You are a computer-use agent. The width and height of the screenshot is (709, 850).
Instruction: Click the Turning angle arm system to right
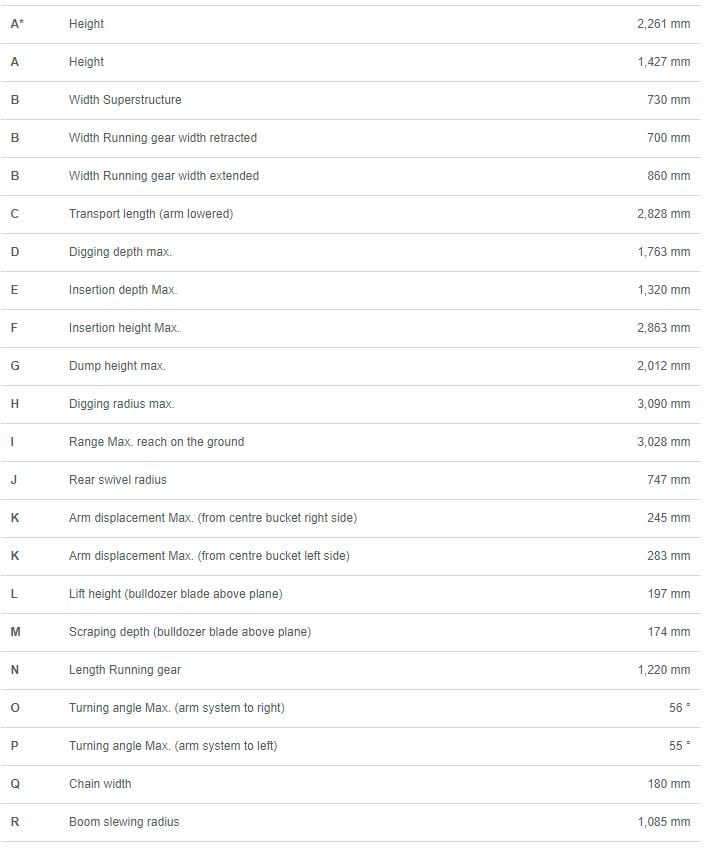[x=177, y=708]
